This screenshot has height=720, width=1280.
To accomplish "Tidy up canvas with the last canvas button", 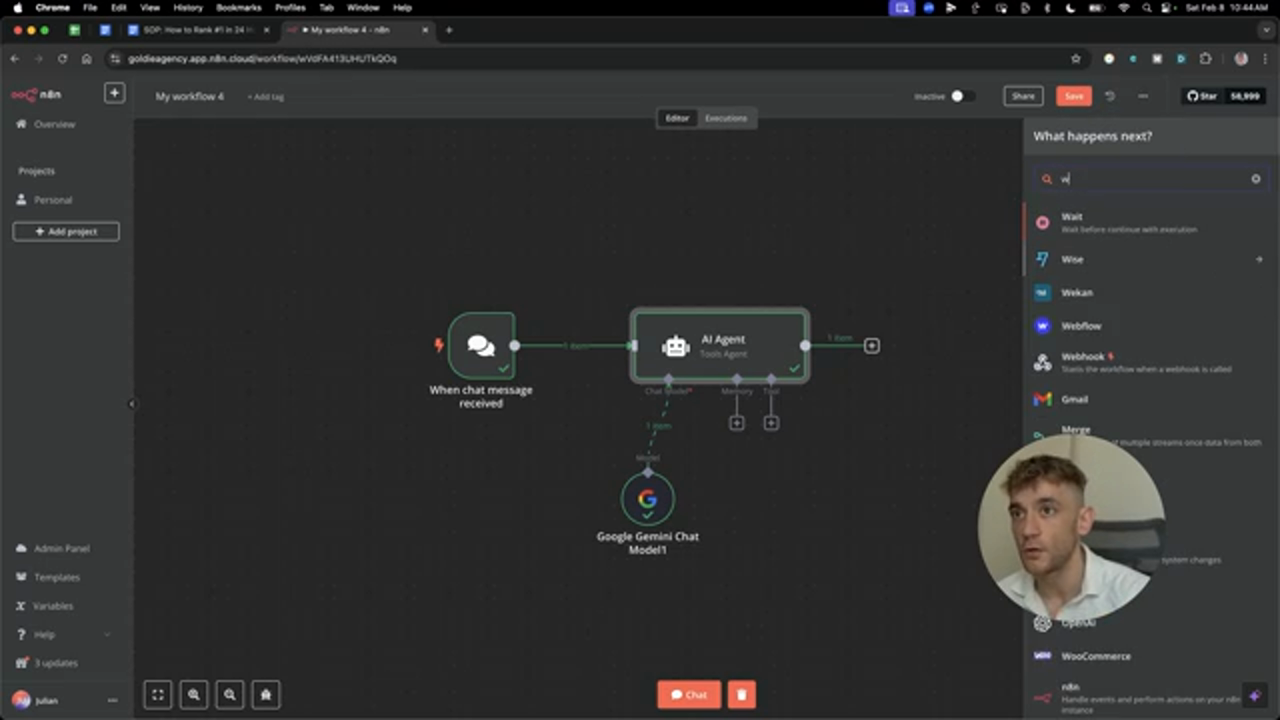I will pyautogui.click(x=266, y=694).
